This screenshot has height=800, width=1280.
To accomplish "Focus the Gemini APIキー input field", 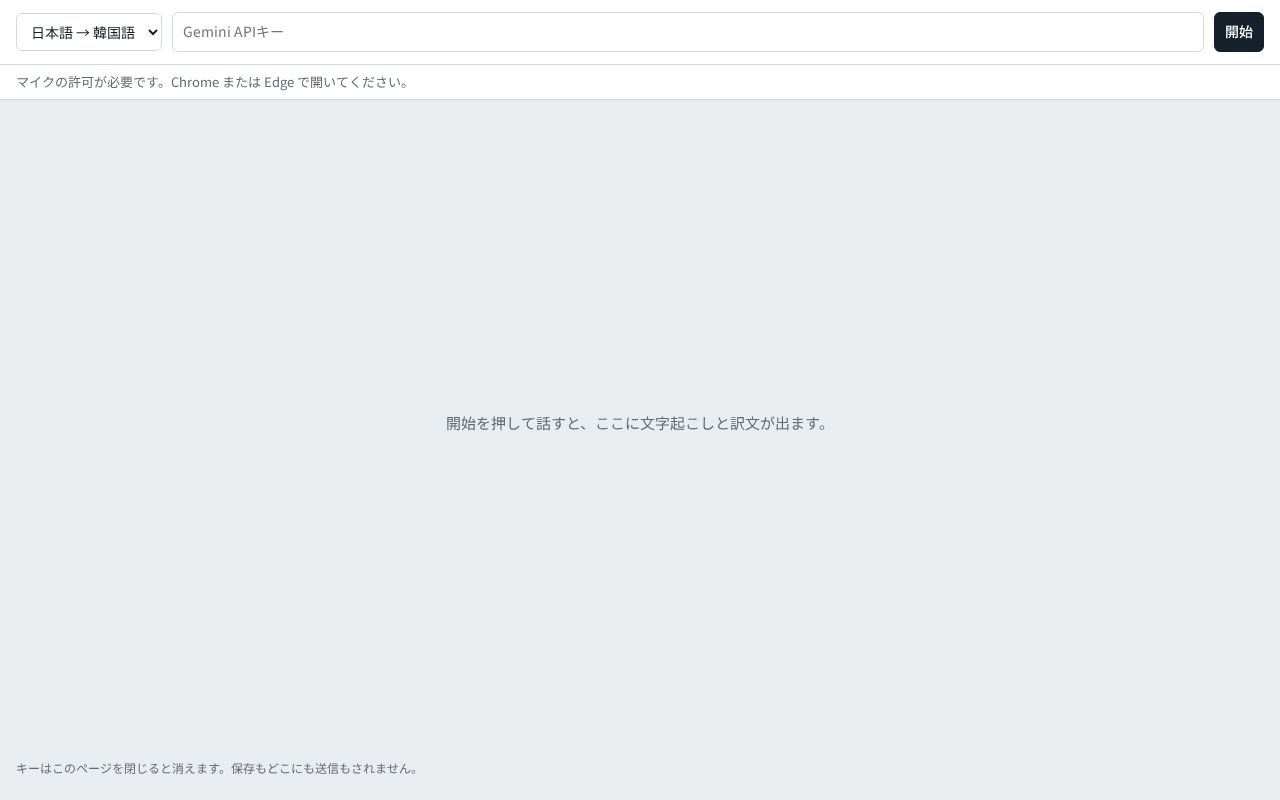I will click(x=688, y=32).
